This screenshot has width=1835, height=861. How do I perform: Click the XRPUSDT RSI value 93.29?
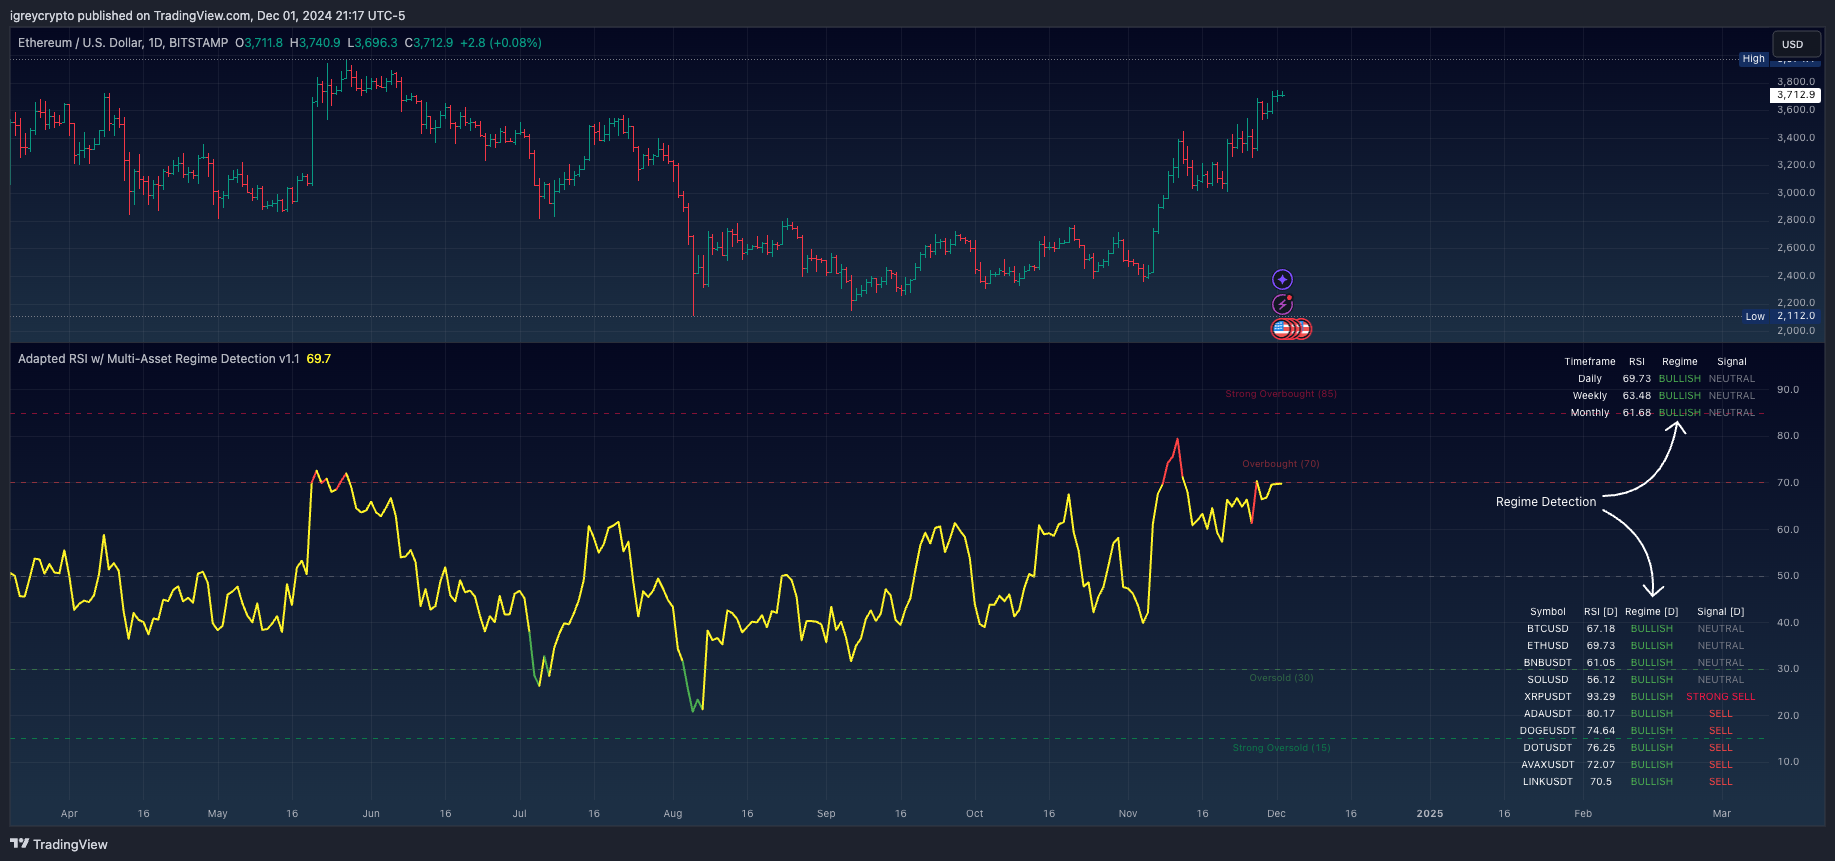(1601, 697)
